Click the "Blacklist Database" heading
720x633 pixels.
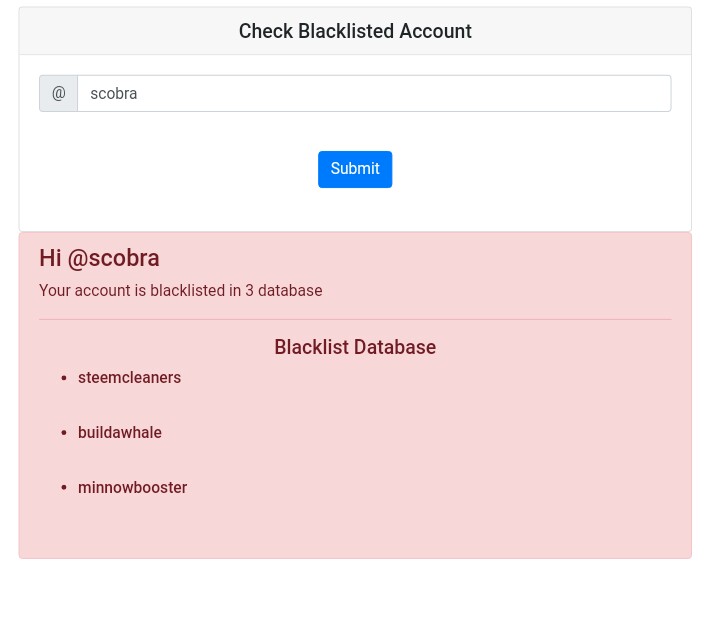(x=355, y=347)
